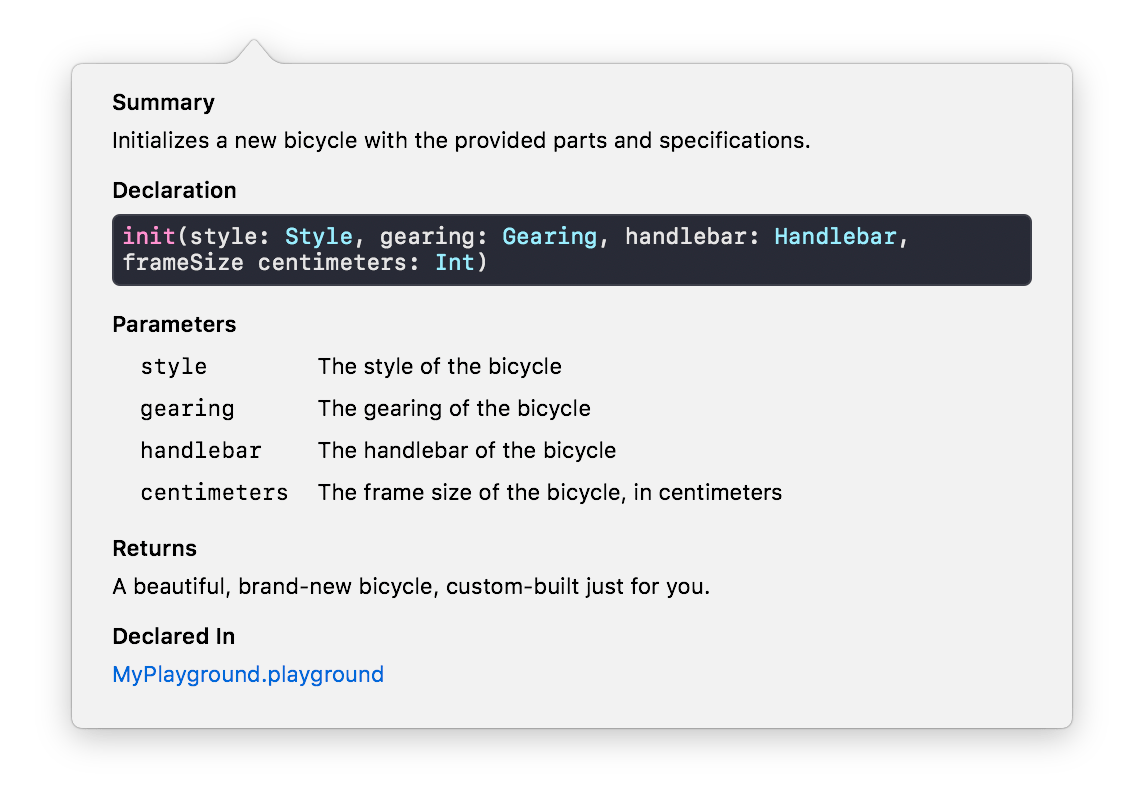
Task: Collapse the Returns section header
Action: (154, 548)
